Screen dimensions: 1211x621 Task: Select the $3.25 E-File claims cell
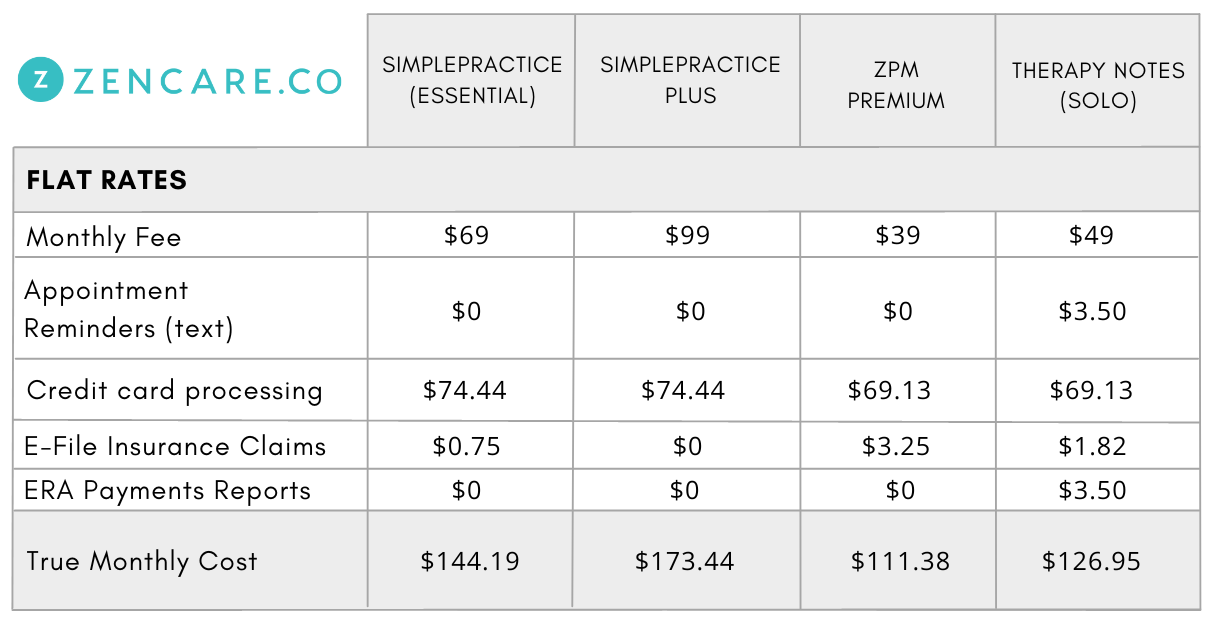pos(897,446)
